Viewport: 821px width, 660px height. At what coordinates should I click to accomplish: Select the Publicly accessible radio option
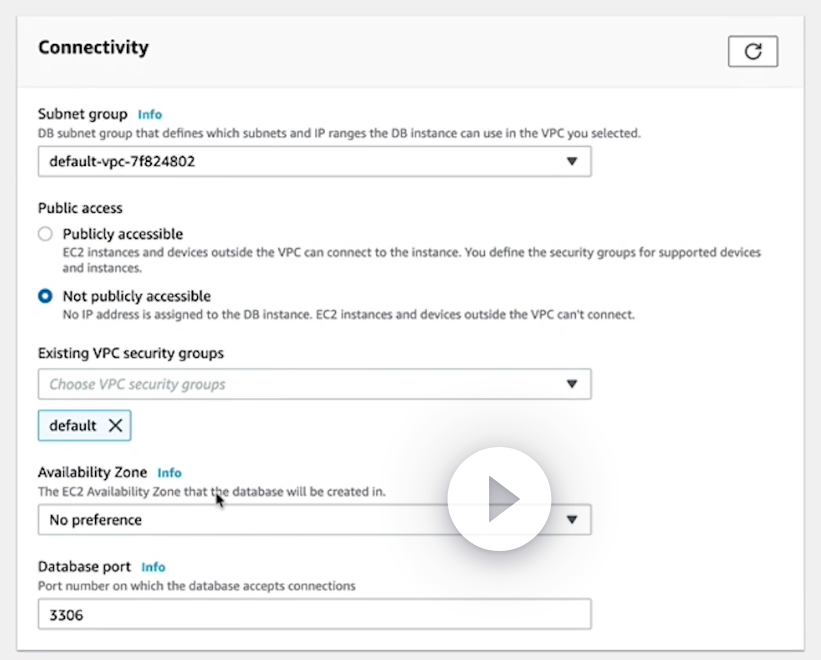click(x=46, y=233)
